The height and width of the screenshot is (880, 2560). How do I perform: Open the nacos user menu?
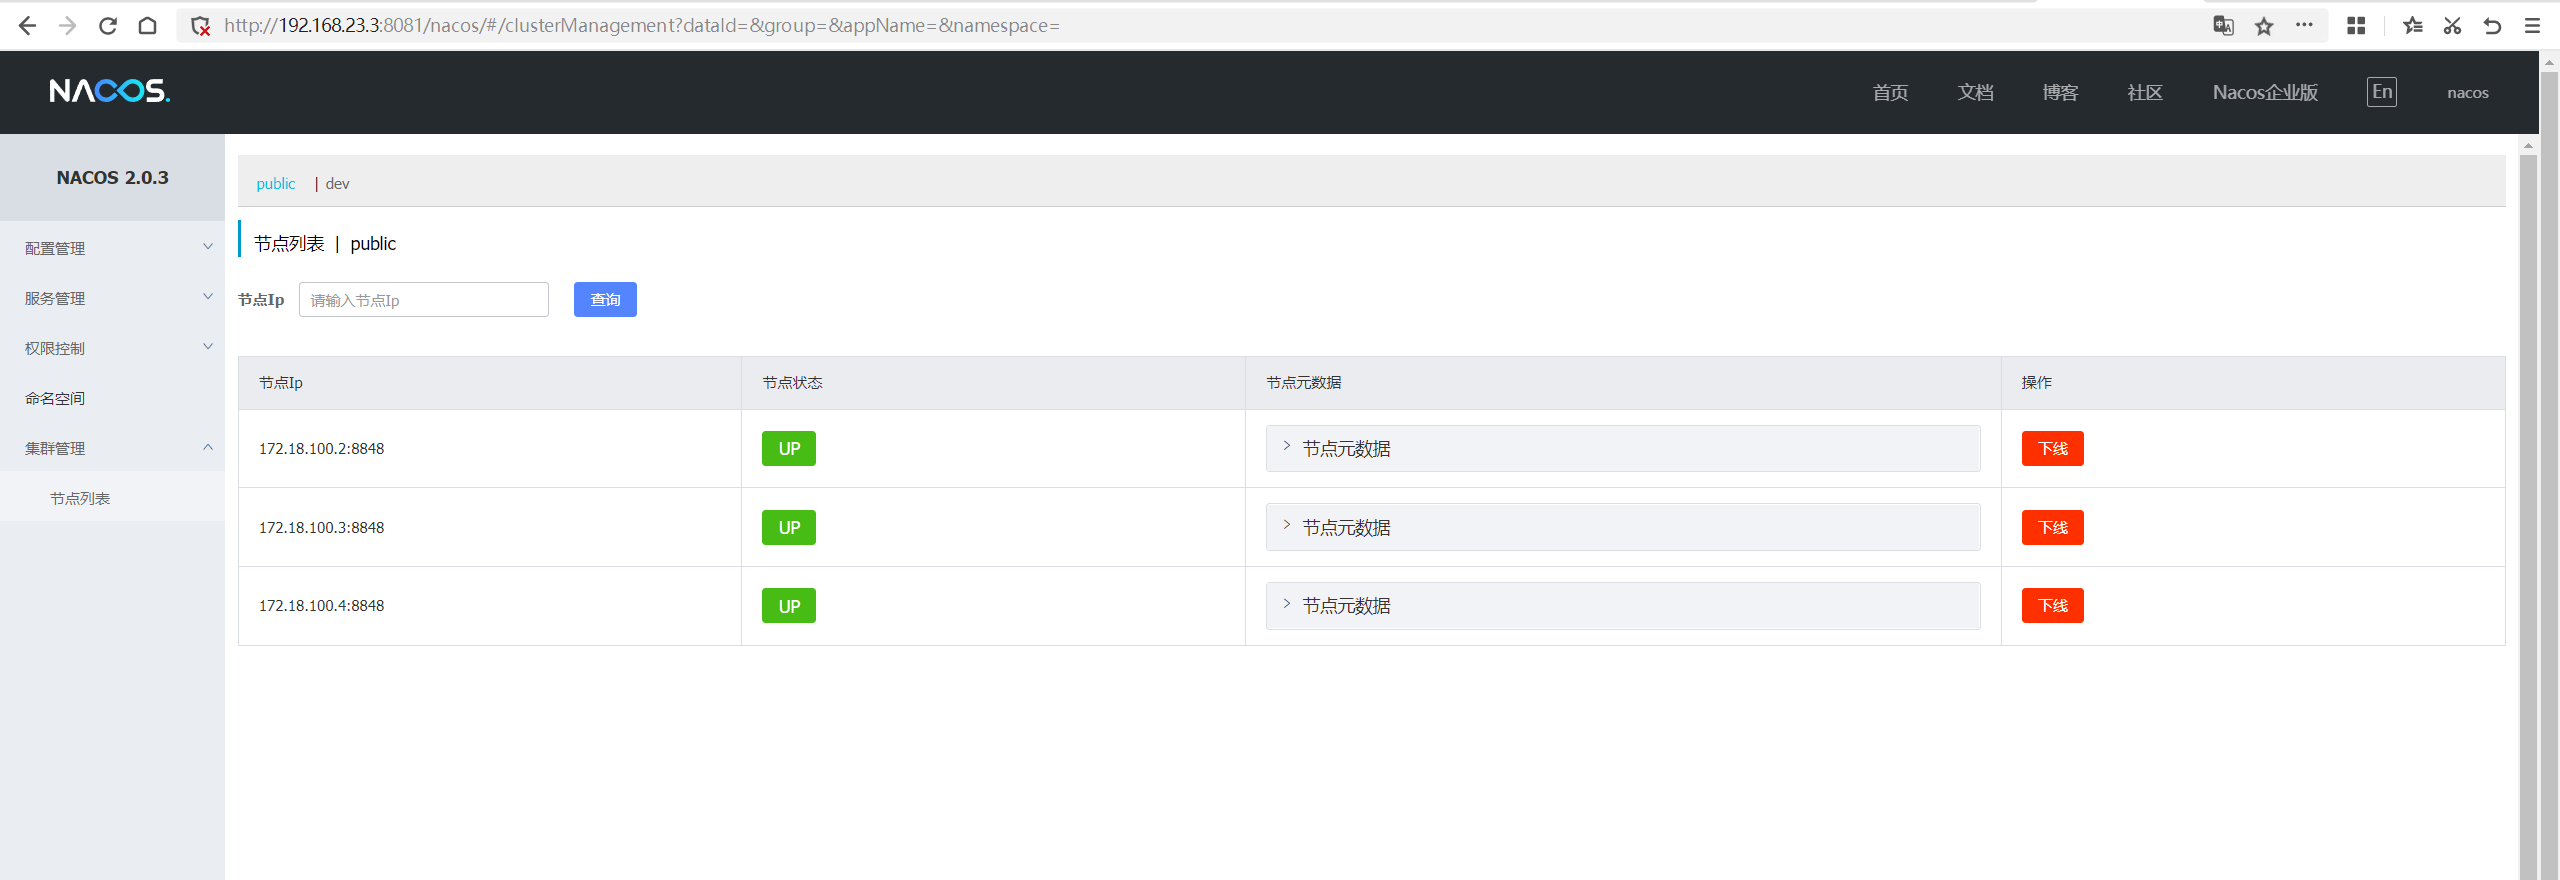point(2468,93)
